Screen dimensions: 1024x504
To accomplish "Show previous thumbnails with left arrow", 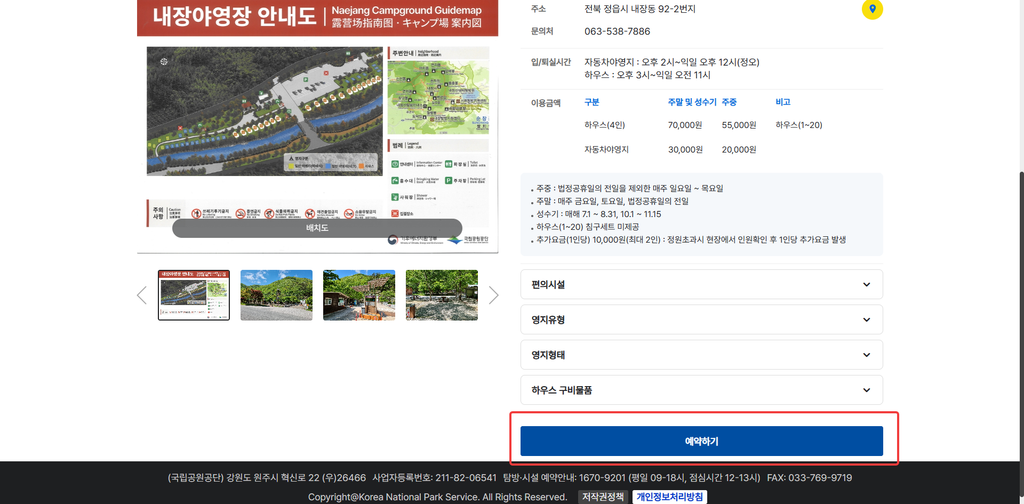I will [142, 295].
